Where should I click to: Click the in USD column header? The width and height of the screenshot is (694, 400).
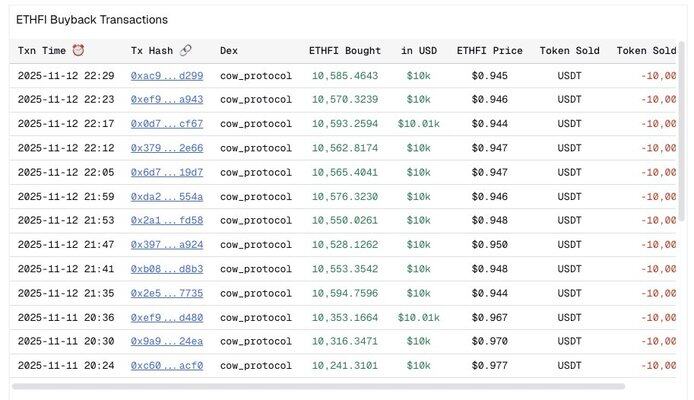click(x=418, y=51)
